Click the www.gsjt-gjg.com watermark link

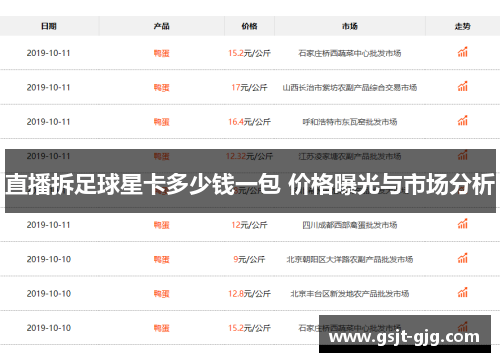[x=404, y=337]
